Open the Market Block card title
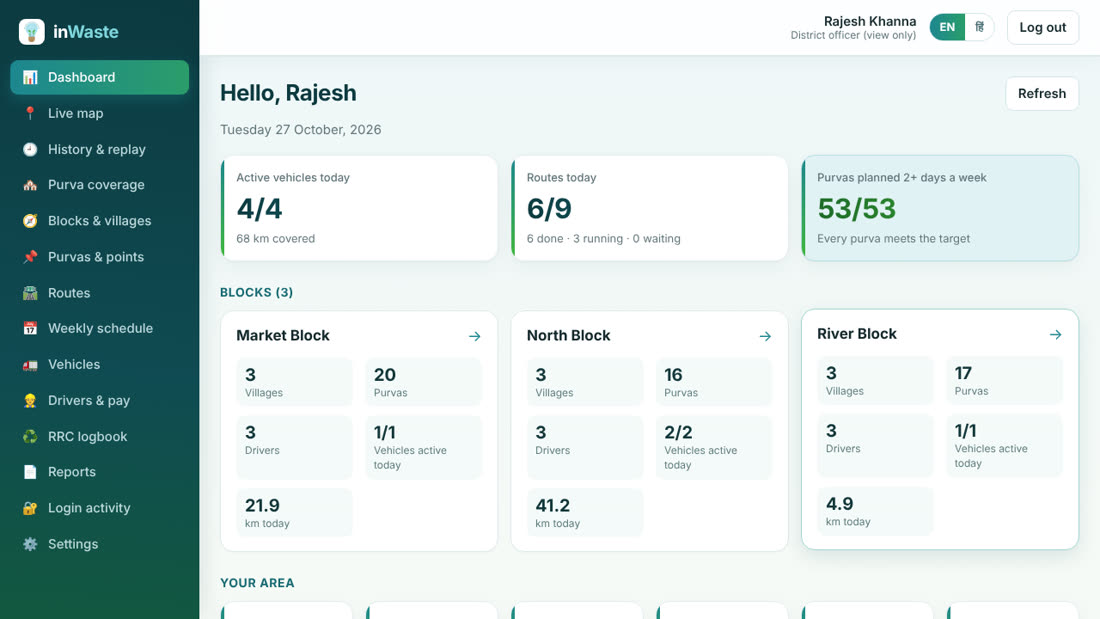The height and width of the screenshot is (619, 1100). point(283,335)
